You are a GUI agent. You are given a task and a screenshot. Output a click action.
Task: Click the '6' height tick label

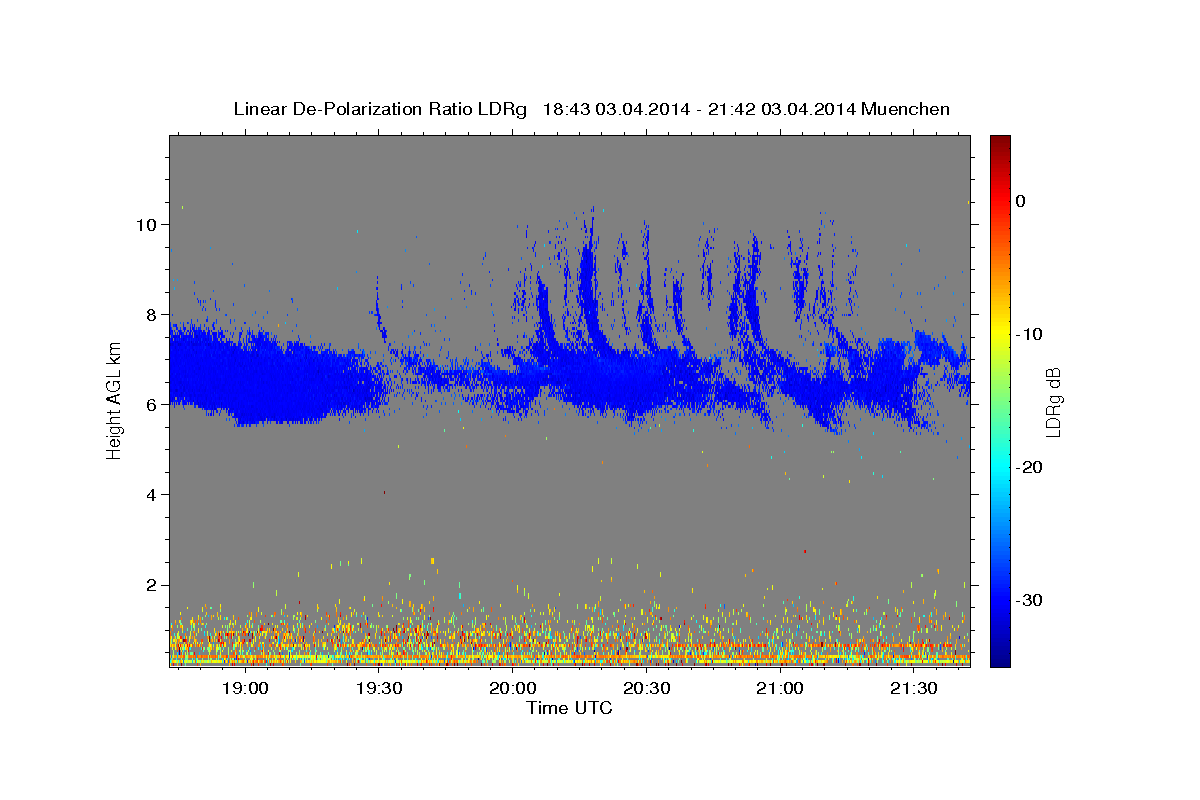tap(150, 404)
